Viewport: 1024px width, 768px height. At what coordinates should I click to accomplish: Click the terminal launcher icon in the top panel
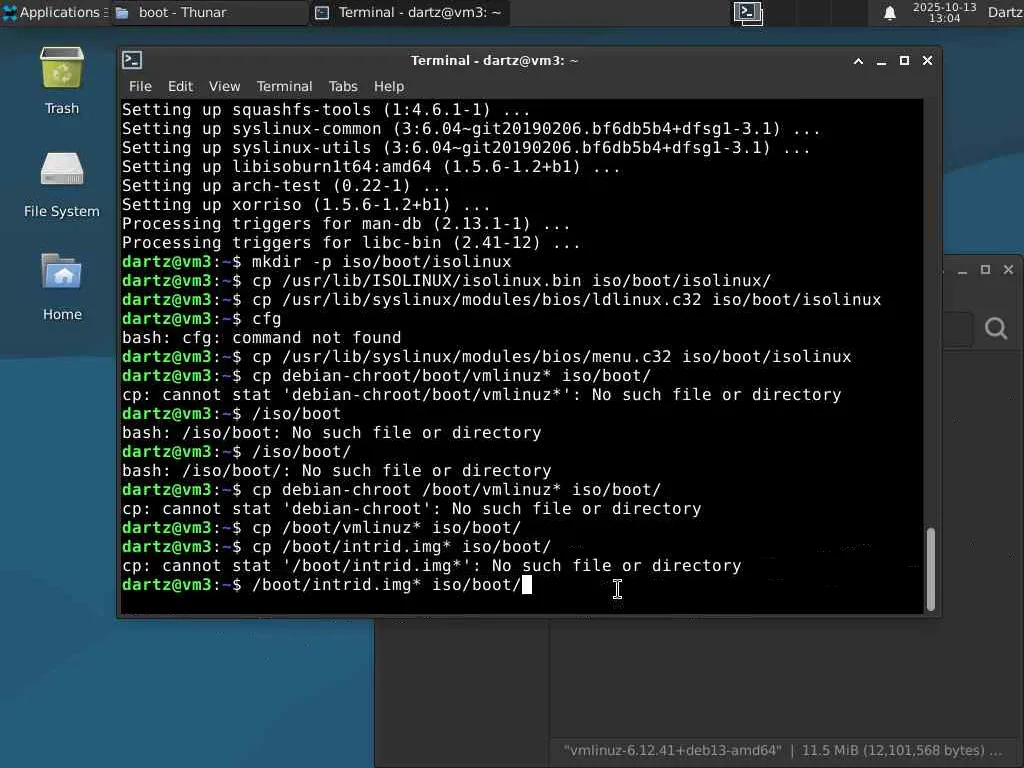pyautogui.click(x=748, y=13)
